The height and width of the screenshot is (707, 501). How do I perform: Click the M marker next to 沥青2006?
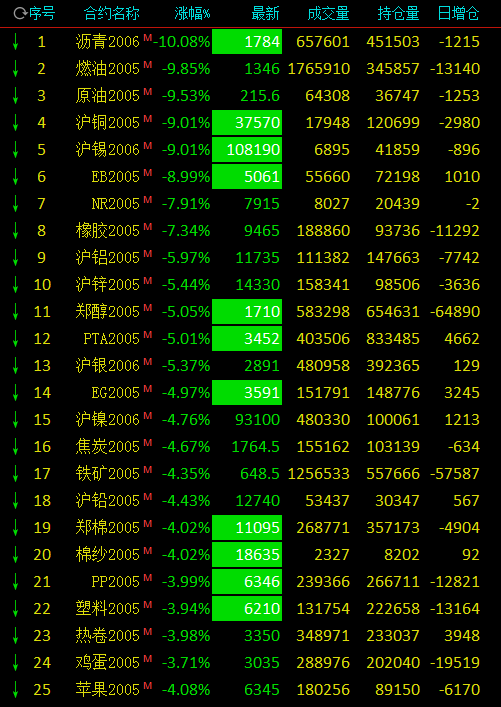[147, 38]
